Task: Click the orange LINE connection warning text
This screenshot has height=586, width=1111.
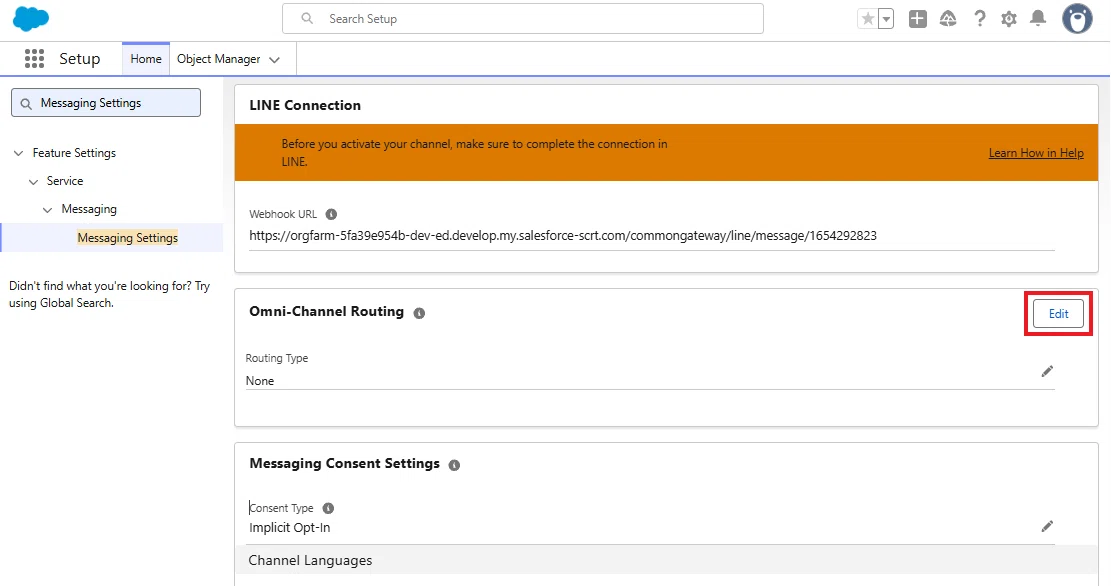Action: [474, 152]
